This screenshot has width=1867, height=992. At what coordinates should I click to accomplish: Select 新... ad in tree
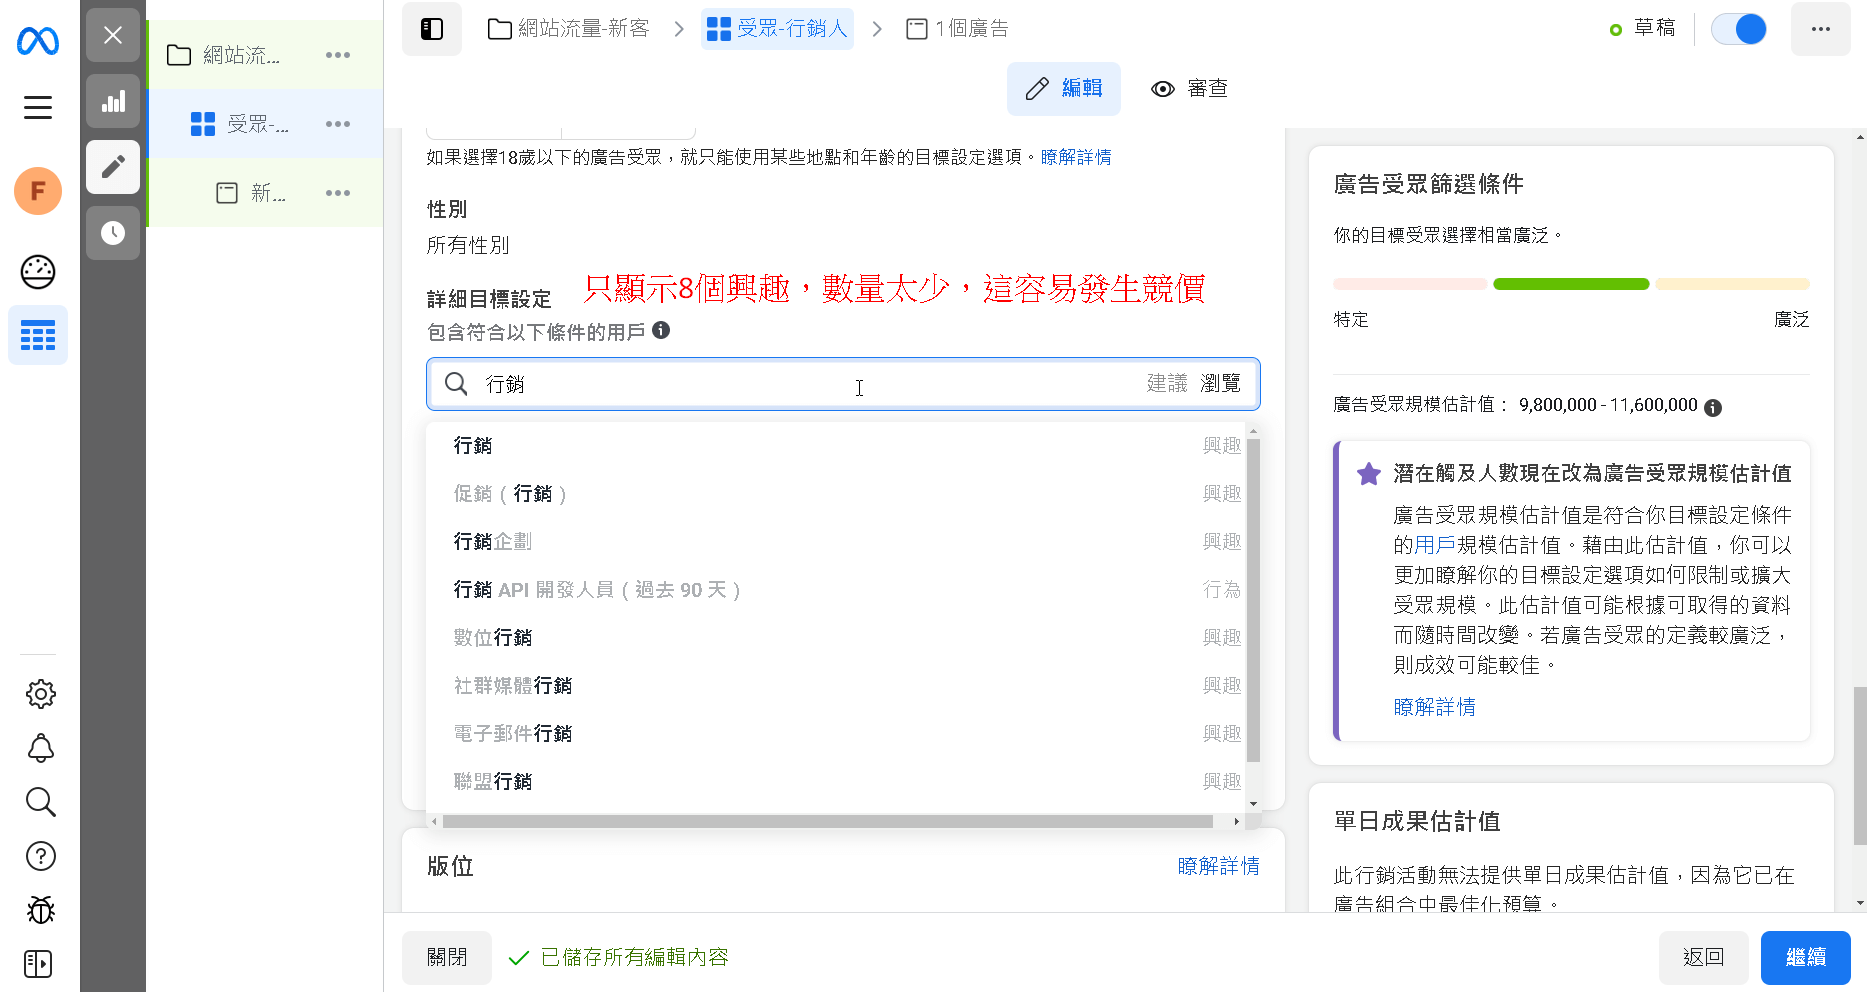250,193
